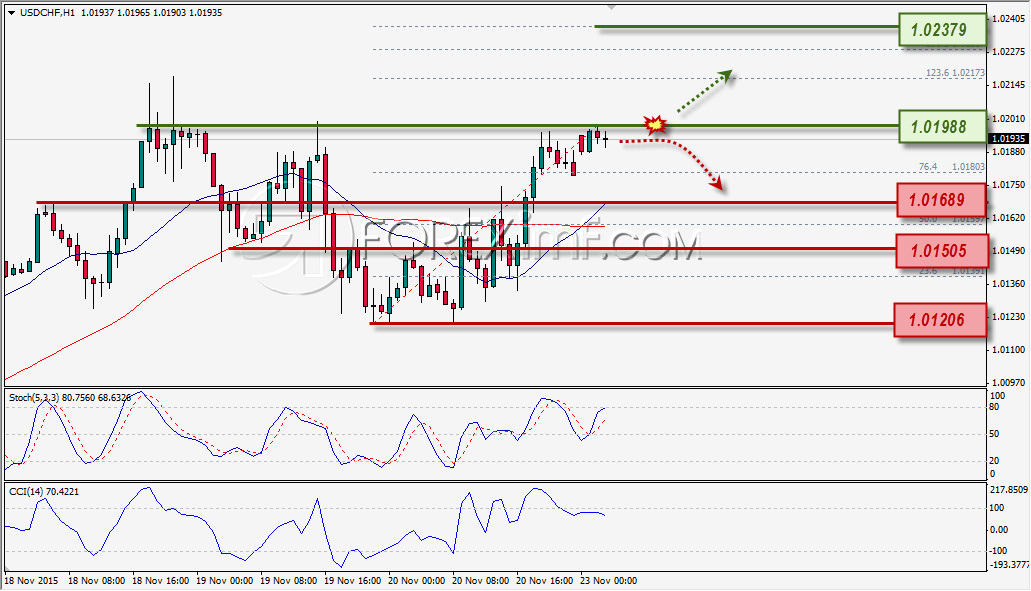Click price scale value 1.01750

1009,185
